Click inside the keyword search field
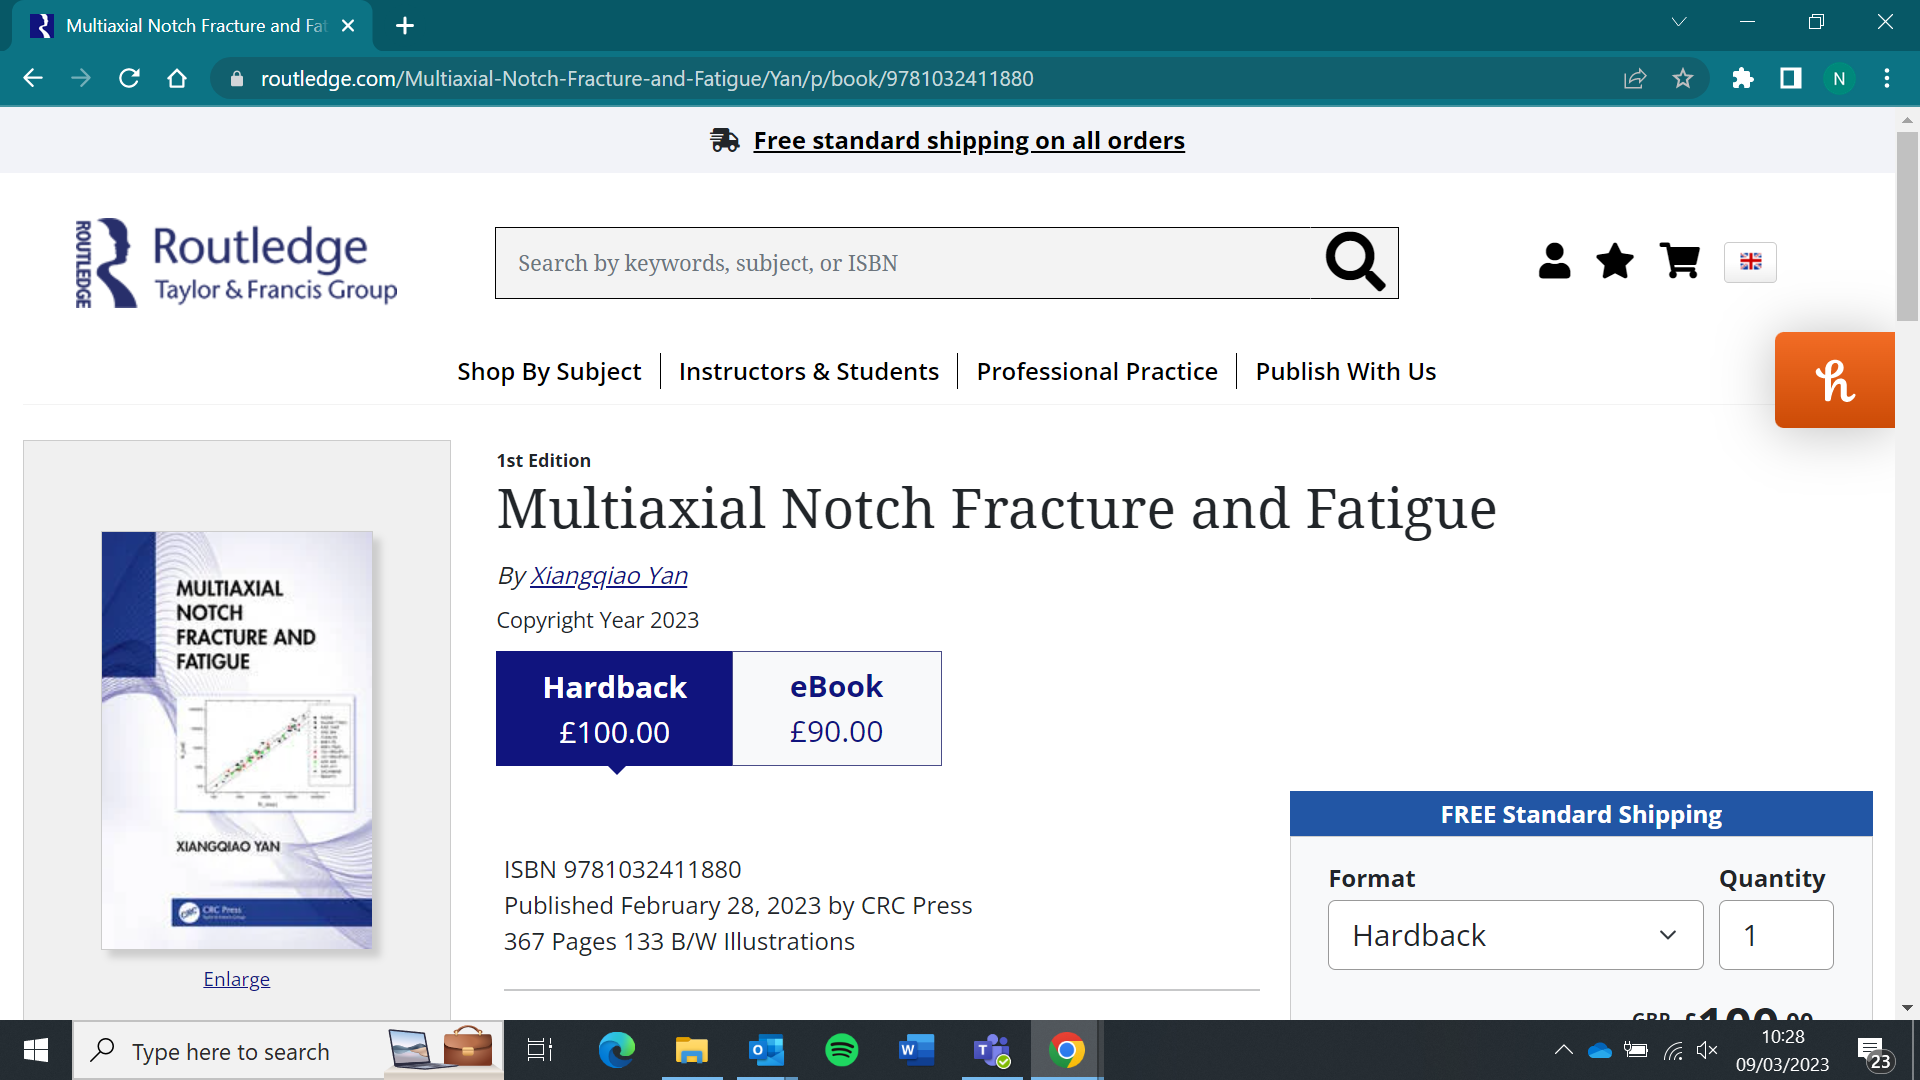1920x1080 pixels. click(x=900, y=262)
